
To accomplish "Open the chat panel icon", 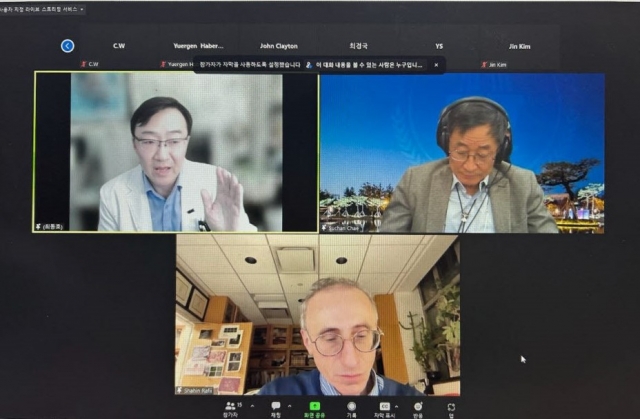I will point(276,406).
